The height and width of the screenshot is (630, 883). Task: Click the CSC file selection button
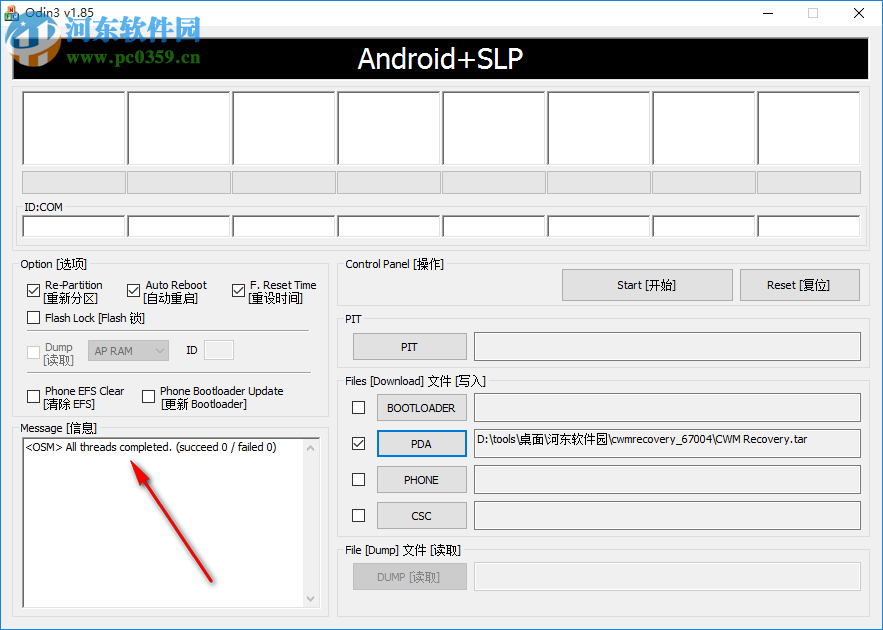click(421, 515)
